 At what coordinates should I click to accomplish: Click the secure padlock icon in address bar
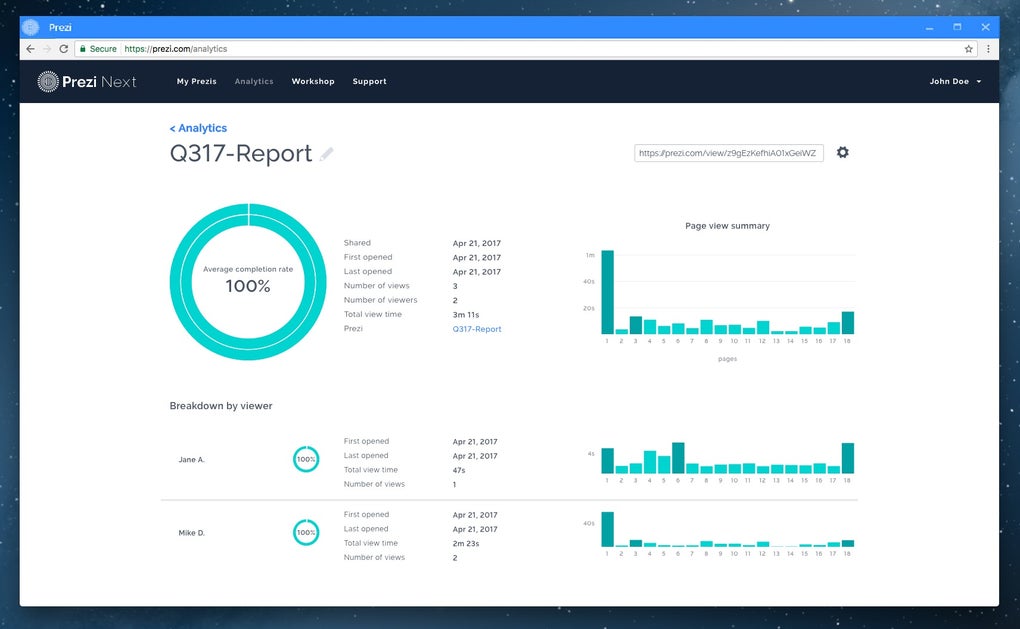tap(83, 49)
